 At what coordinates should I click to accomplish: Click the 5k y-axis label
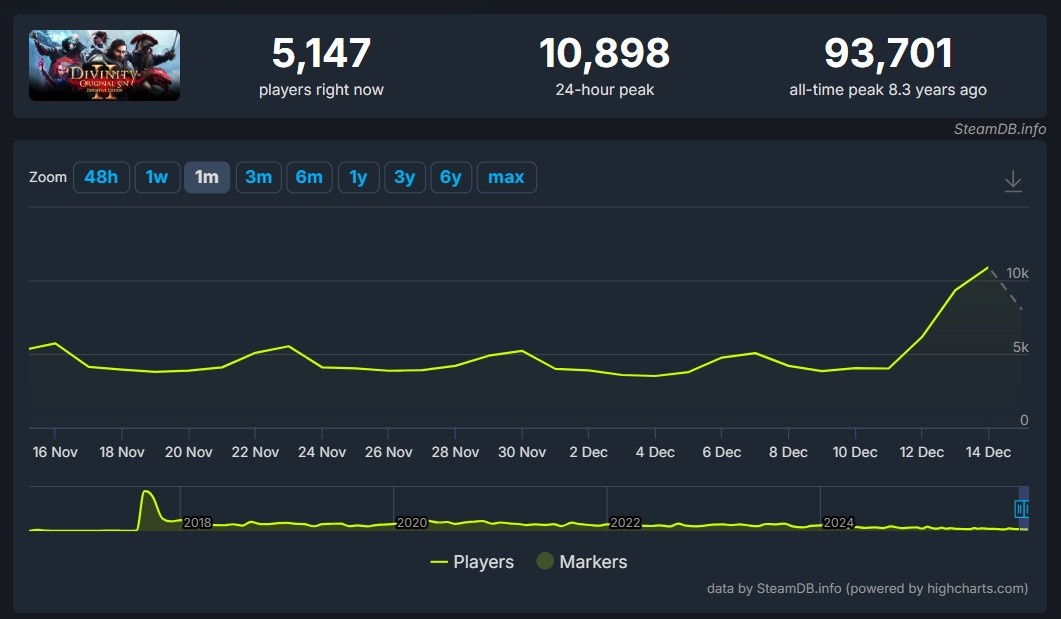pyautogui.click(x=1020, y=347)
